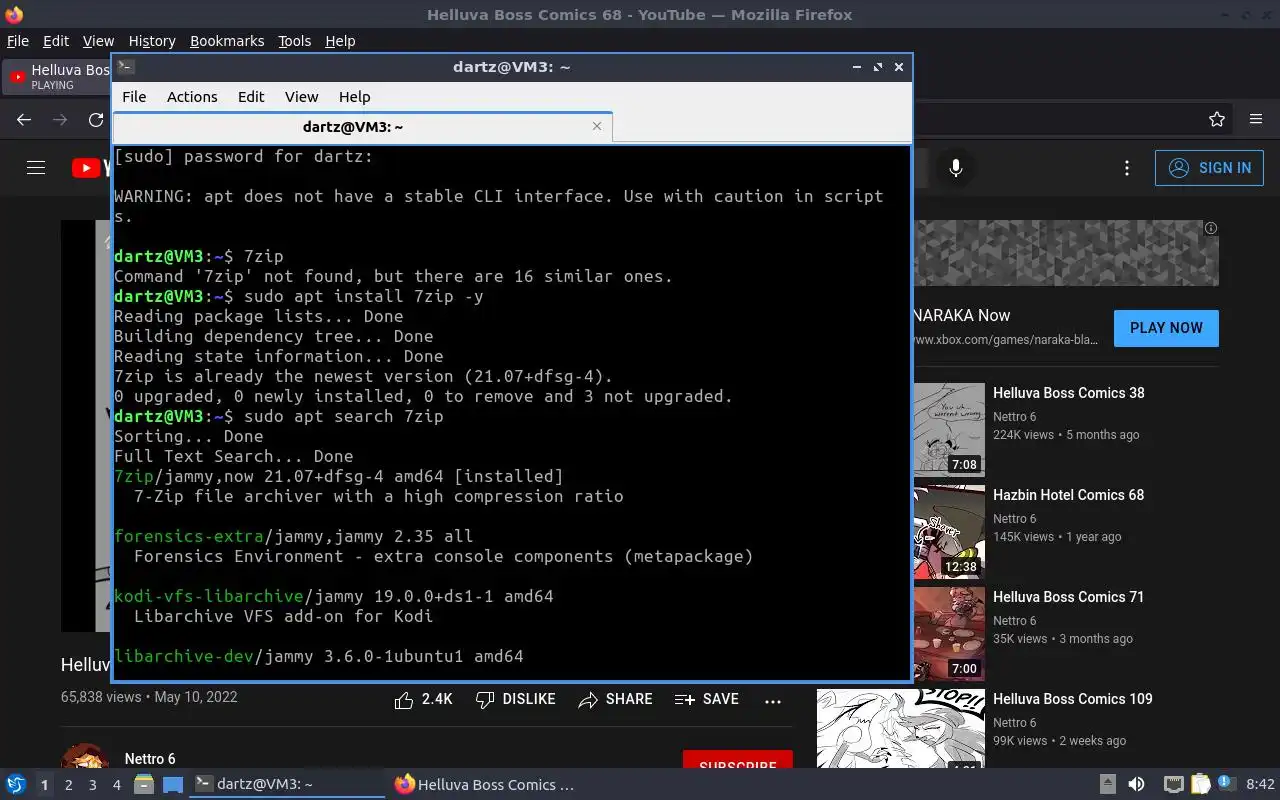Screen dimensions: 1280x800
Task: Switch to workspace 3
Action: click(x=93, y=785)
